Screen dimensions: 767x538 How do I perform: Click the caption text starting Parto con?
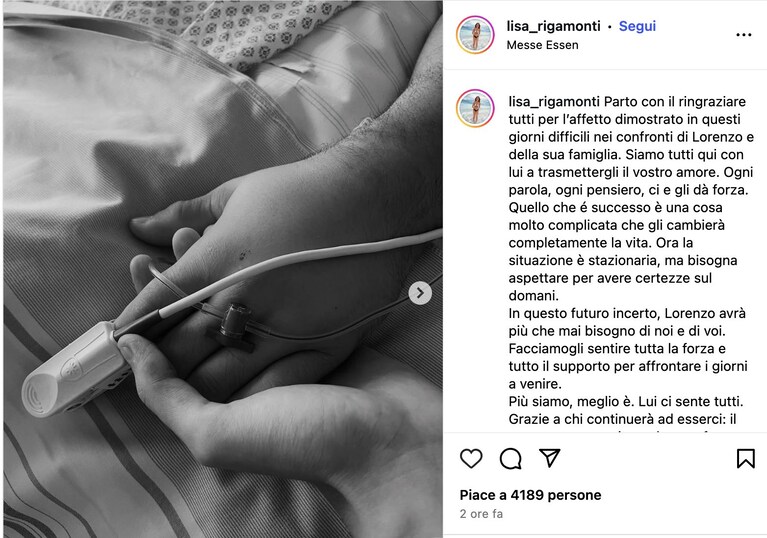tap(631, 198)
